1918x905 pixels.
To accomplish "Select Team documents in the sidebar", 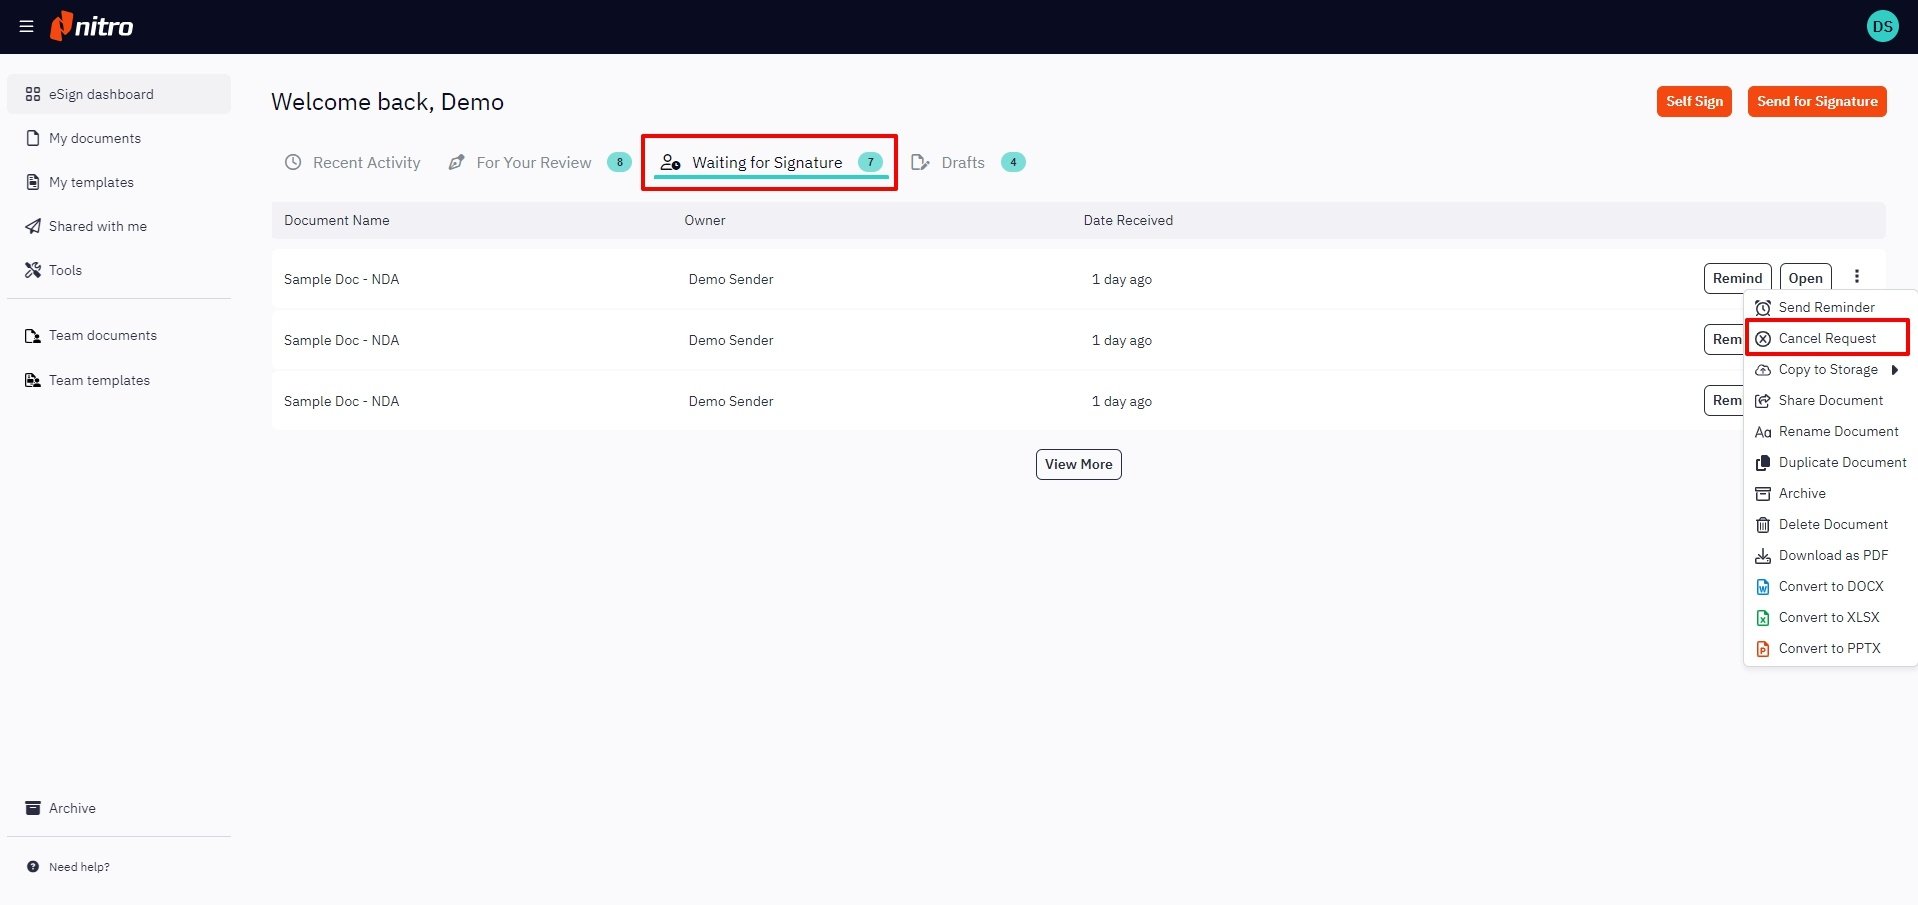I will point(103,335).
